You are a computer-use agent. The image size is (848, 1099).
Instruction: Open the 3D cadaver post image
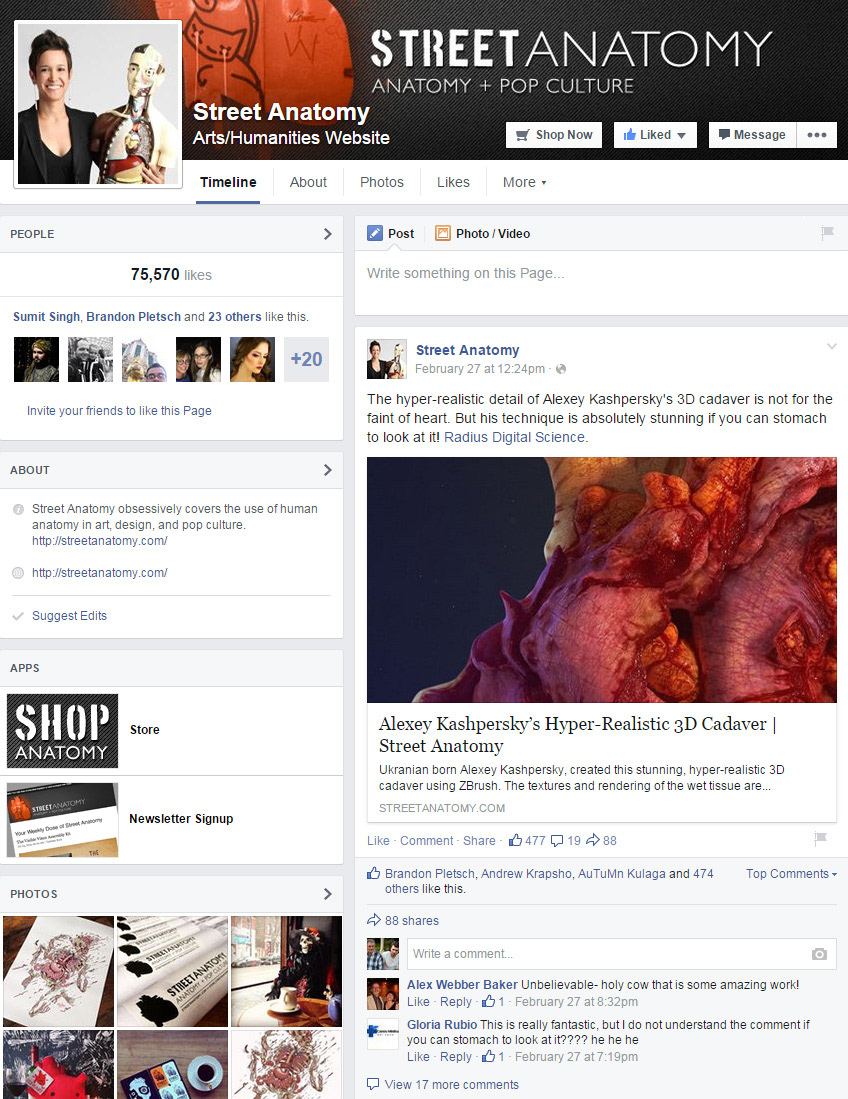[601, 580]
